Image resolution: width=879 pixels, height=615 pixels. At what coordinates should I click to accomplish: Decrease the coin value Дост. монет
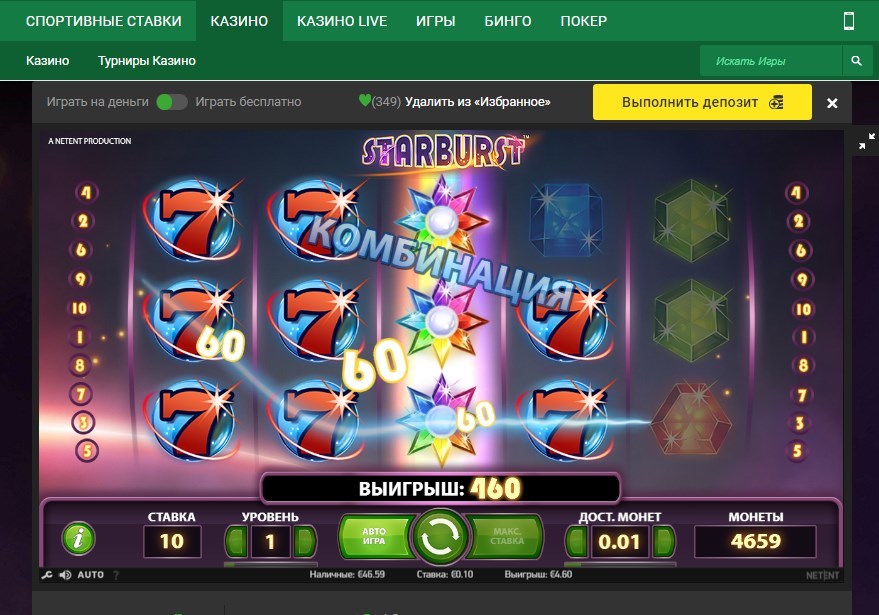click(576, 542)
